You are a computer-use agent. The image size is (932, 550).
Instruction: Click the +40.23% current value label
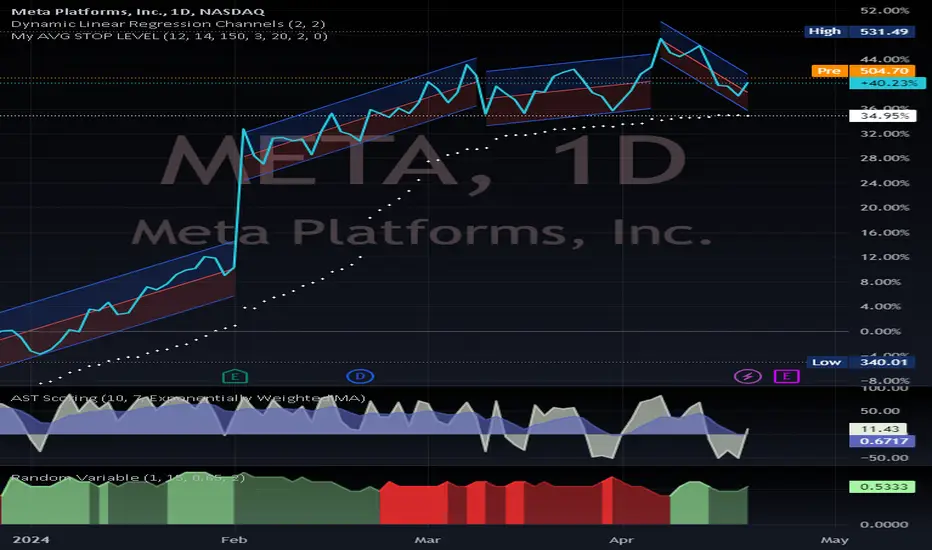click(x=888, y=83)
